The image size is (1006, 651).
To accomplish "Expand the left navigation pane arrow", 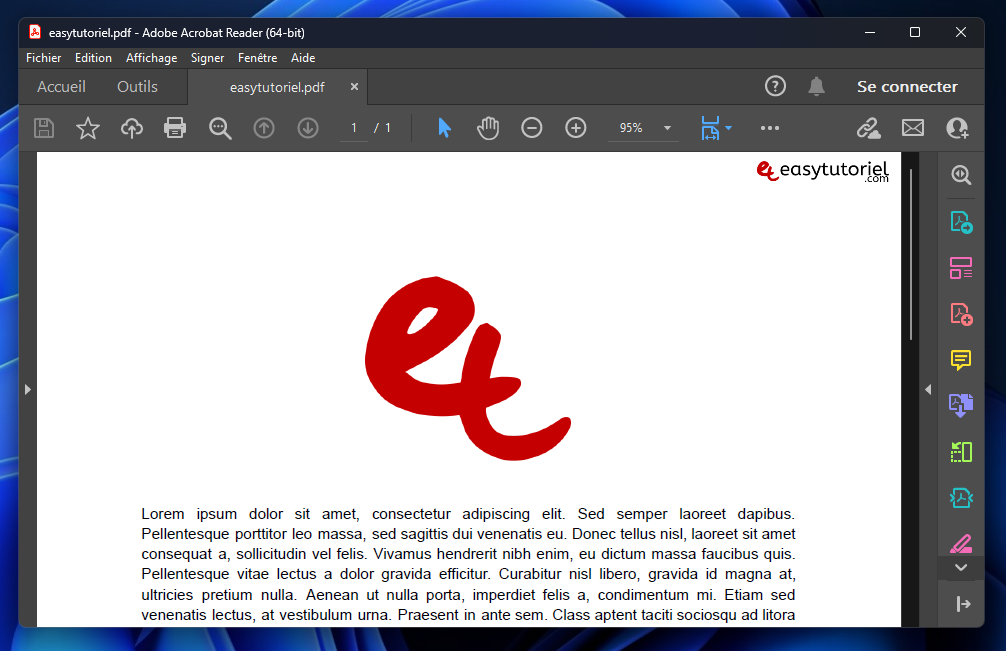I will point(28,389).
